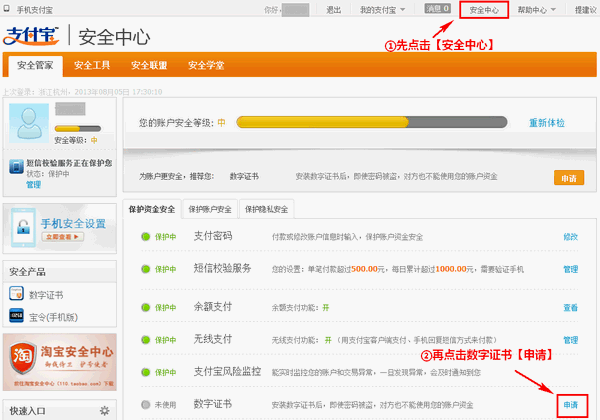Click the 宝令(手机版) icon in sidebar
This screenshot has width=600, height=420.
16,315
